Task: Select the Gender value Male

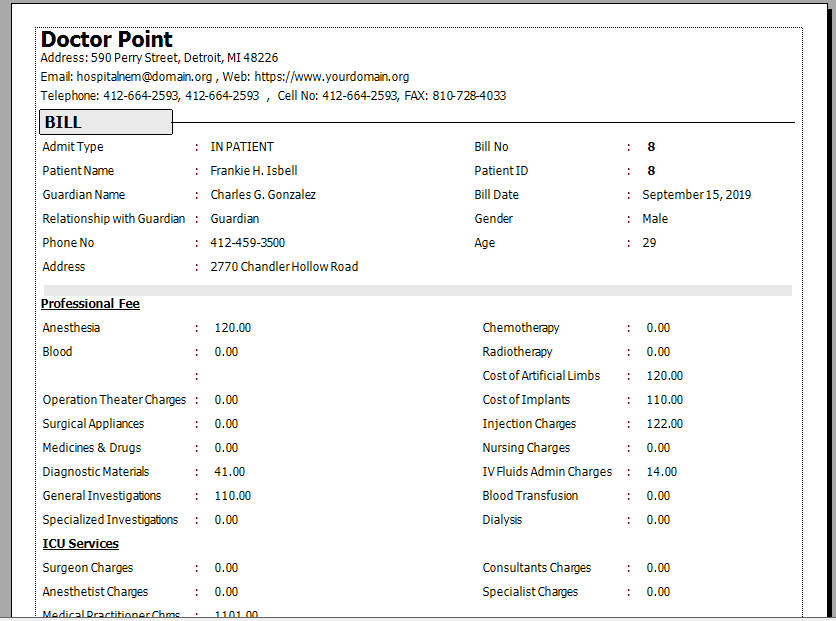Action: [655, 219]
